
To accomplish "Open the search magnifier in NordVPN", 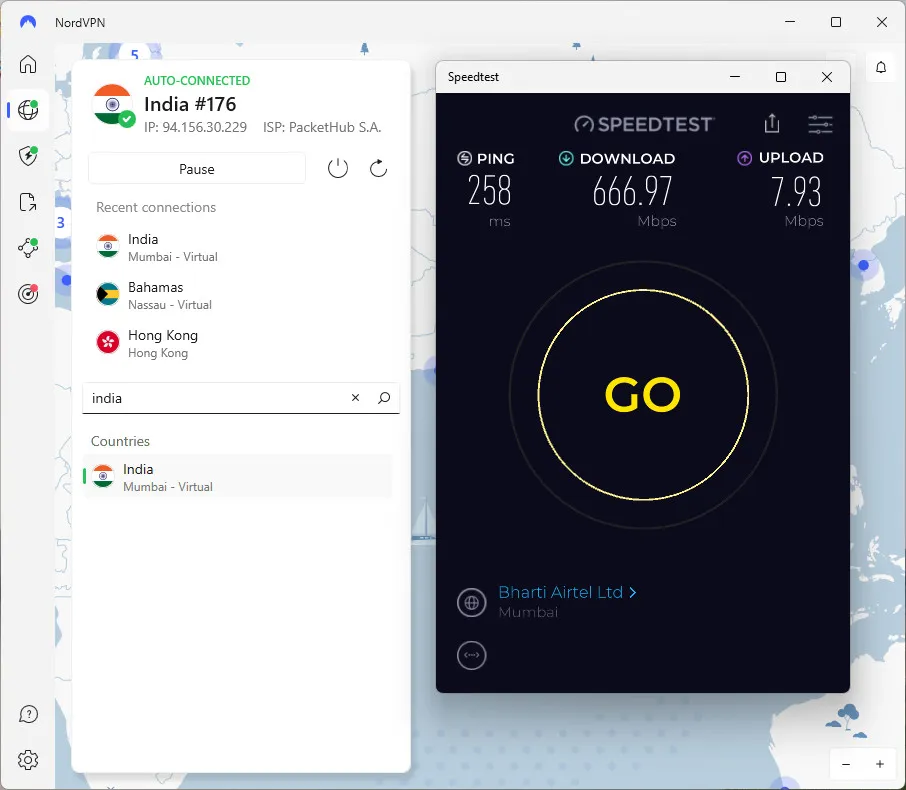I will (x=384, y=398).
